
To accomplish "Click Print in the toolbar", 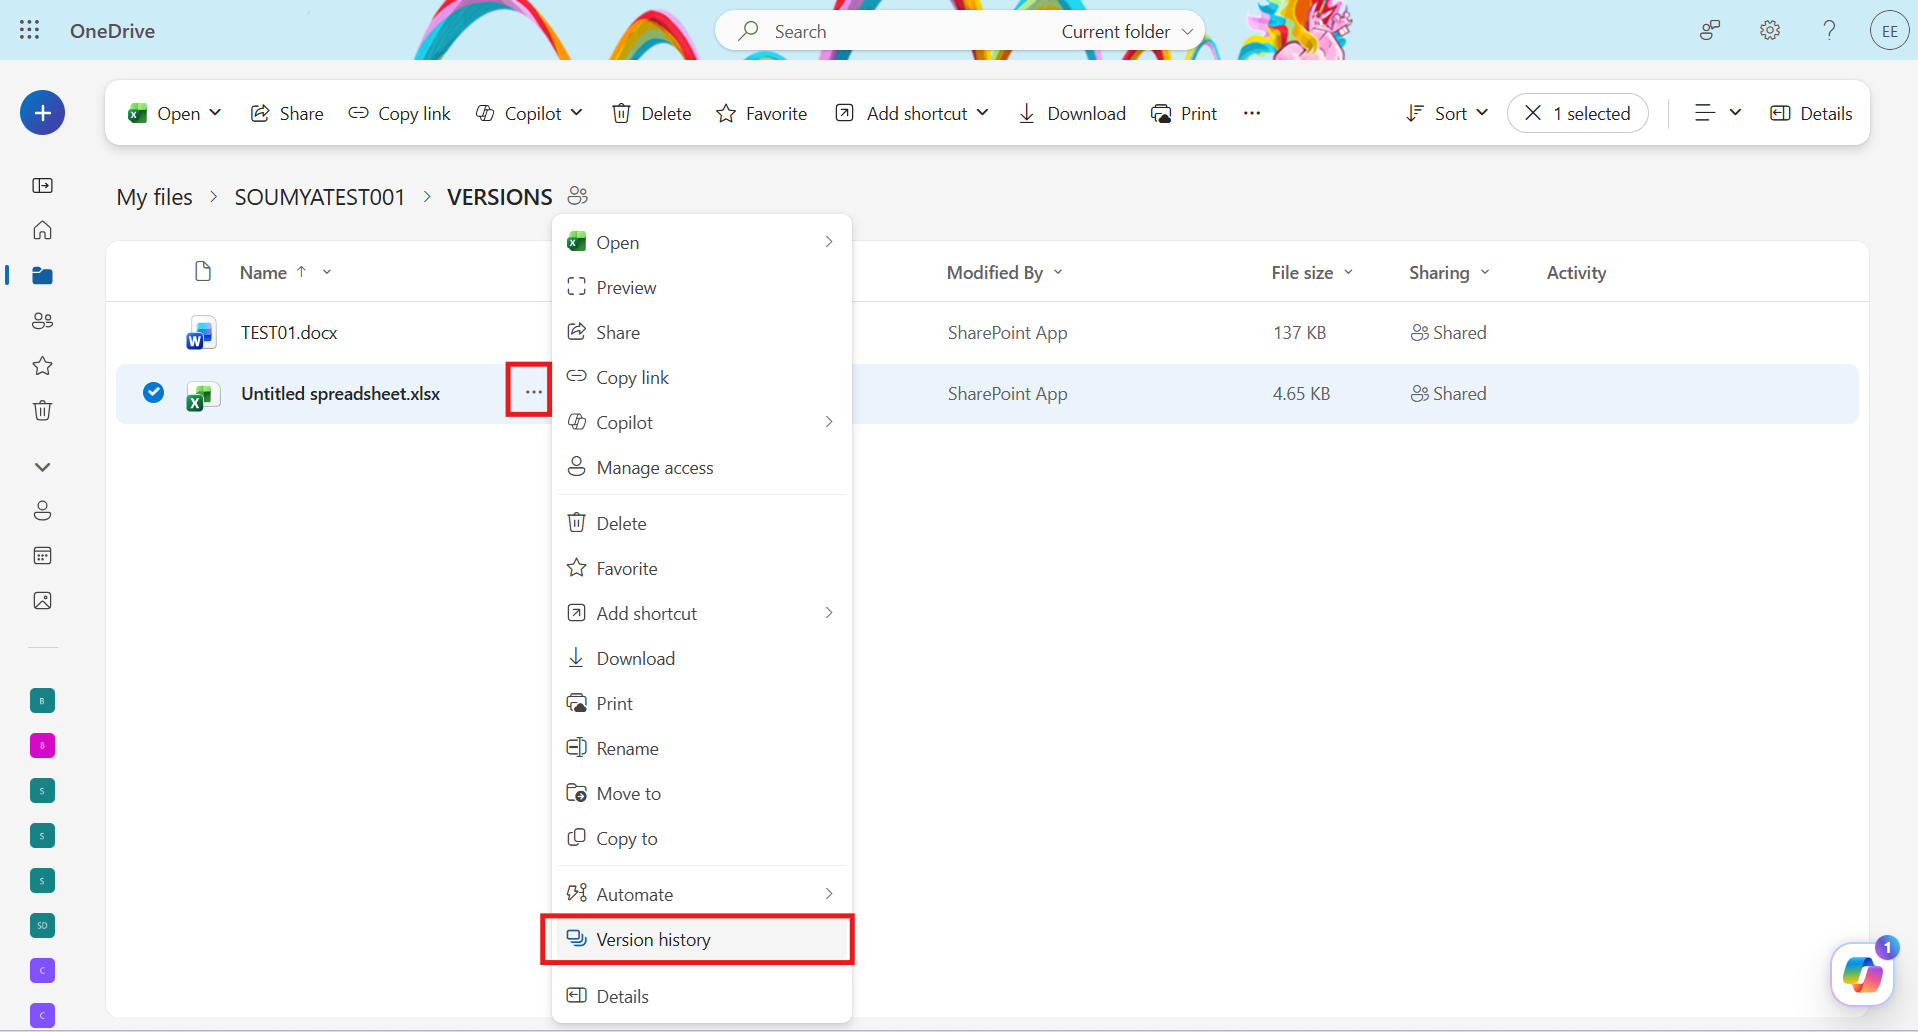I will (1184, 113).
